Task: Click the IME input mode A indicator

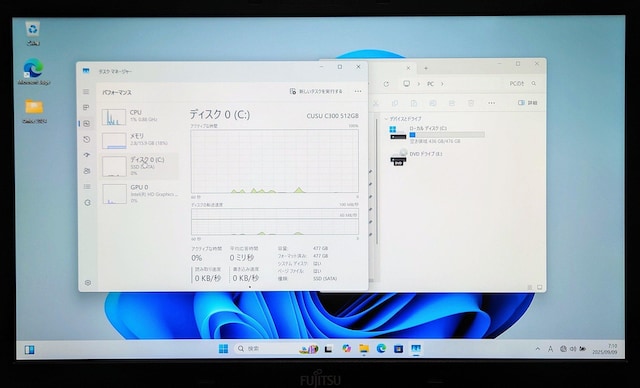Action: click(550, 349)
